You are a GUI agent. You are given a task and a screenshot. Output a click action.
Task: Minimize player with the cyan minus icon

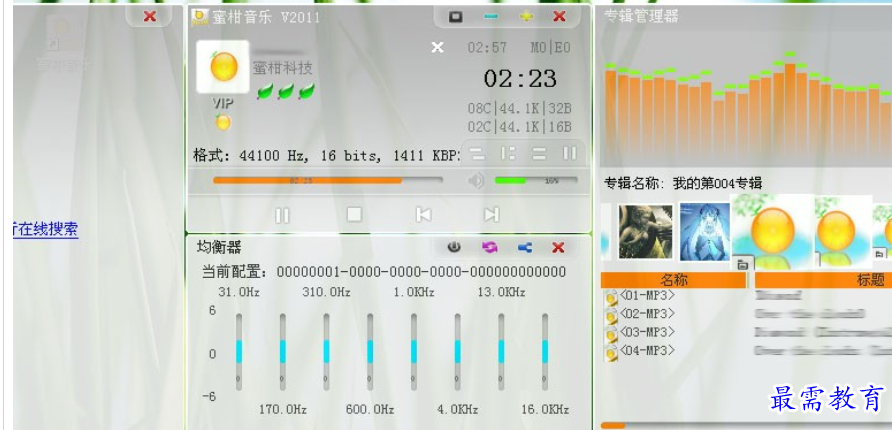tap(490, 16)
